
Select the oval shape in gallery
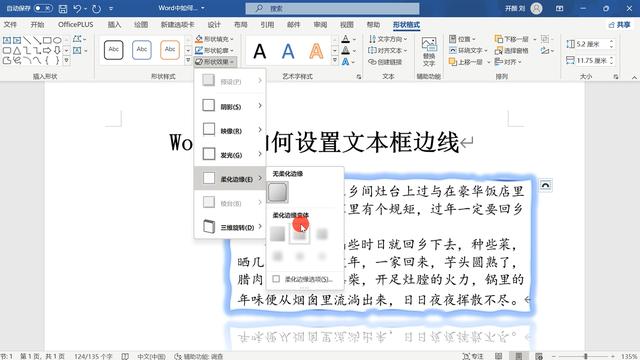click(57, 40)
